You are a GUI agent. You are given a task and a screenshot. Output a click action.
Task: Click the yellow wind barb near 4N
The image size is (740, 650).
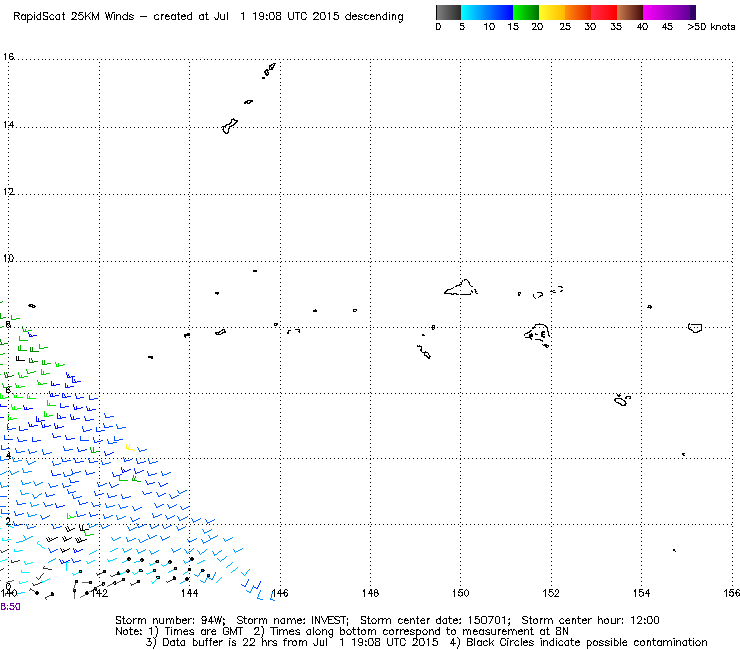[130, 447]
